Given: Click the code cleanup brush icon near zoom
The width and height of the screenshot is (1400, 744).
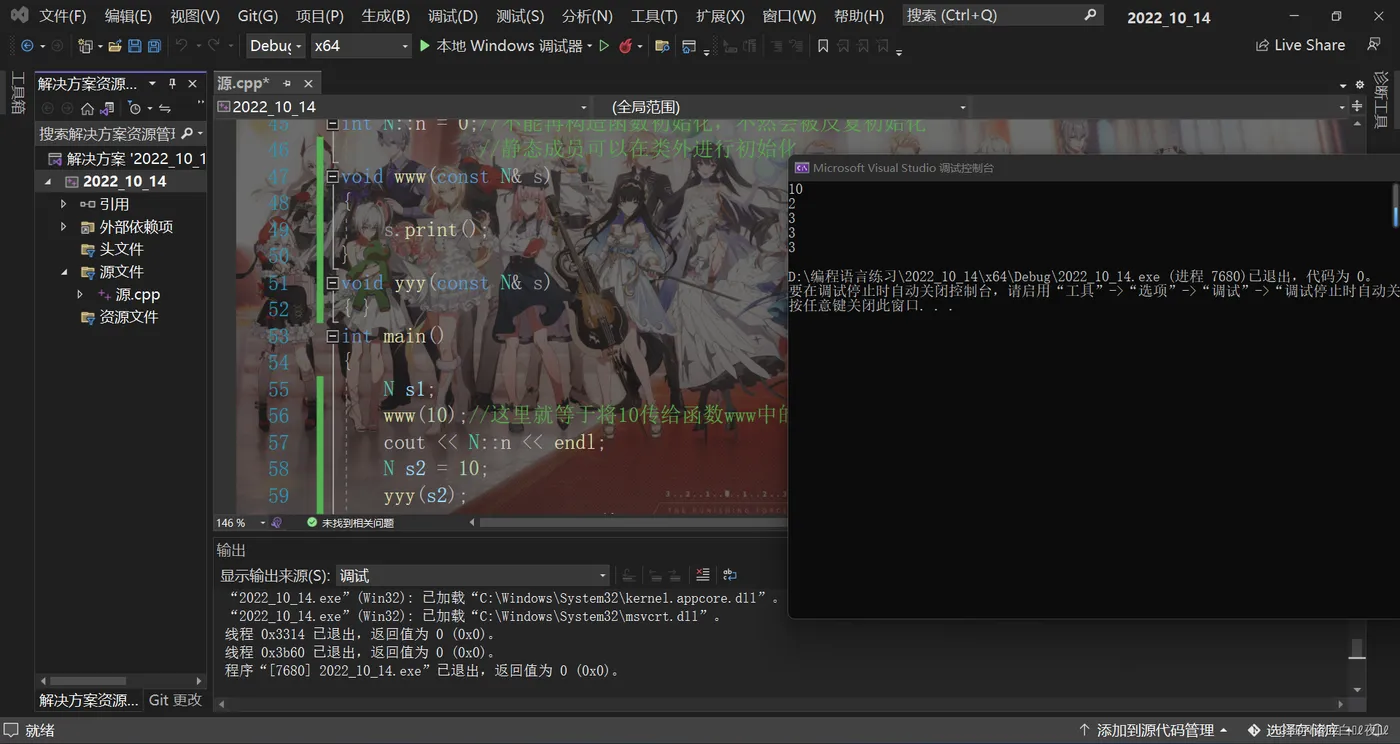Looking at the screenshot, I should pos(277,523).
